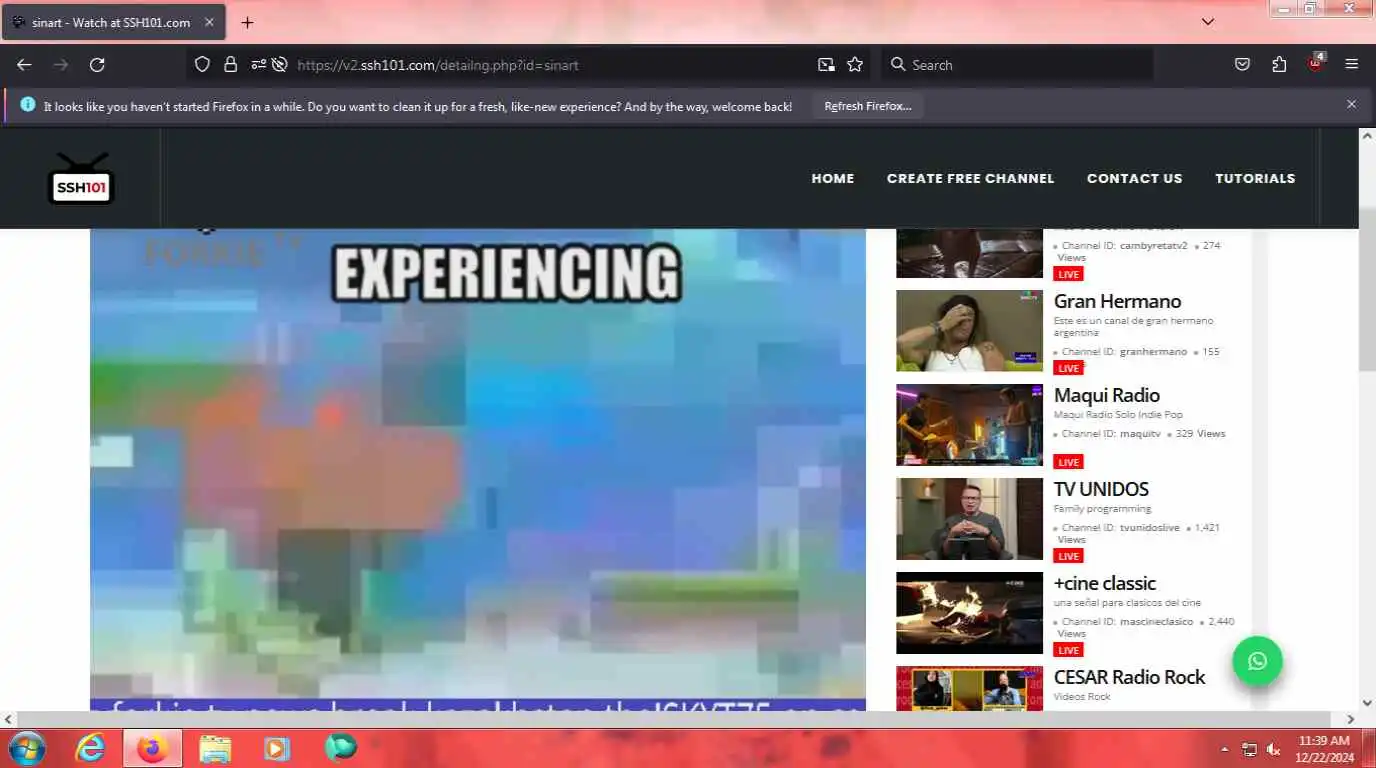1376x768 pixels.
Task: Open the shield tracking protection icon
Action: [202, 65]
